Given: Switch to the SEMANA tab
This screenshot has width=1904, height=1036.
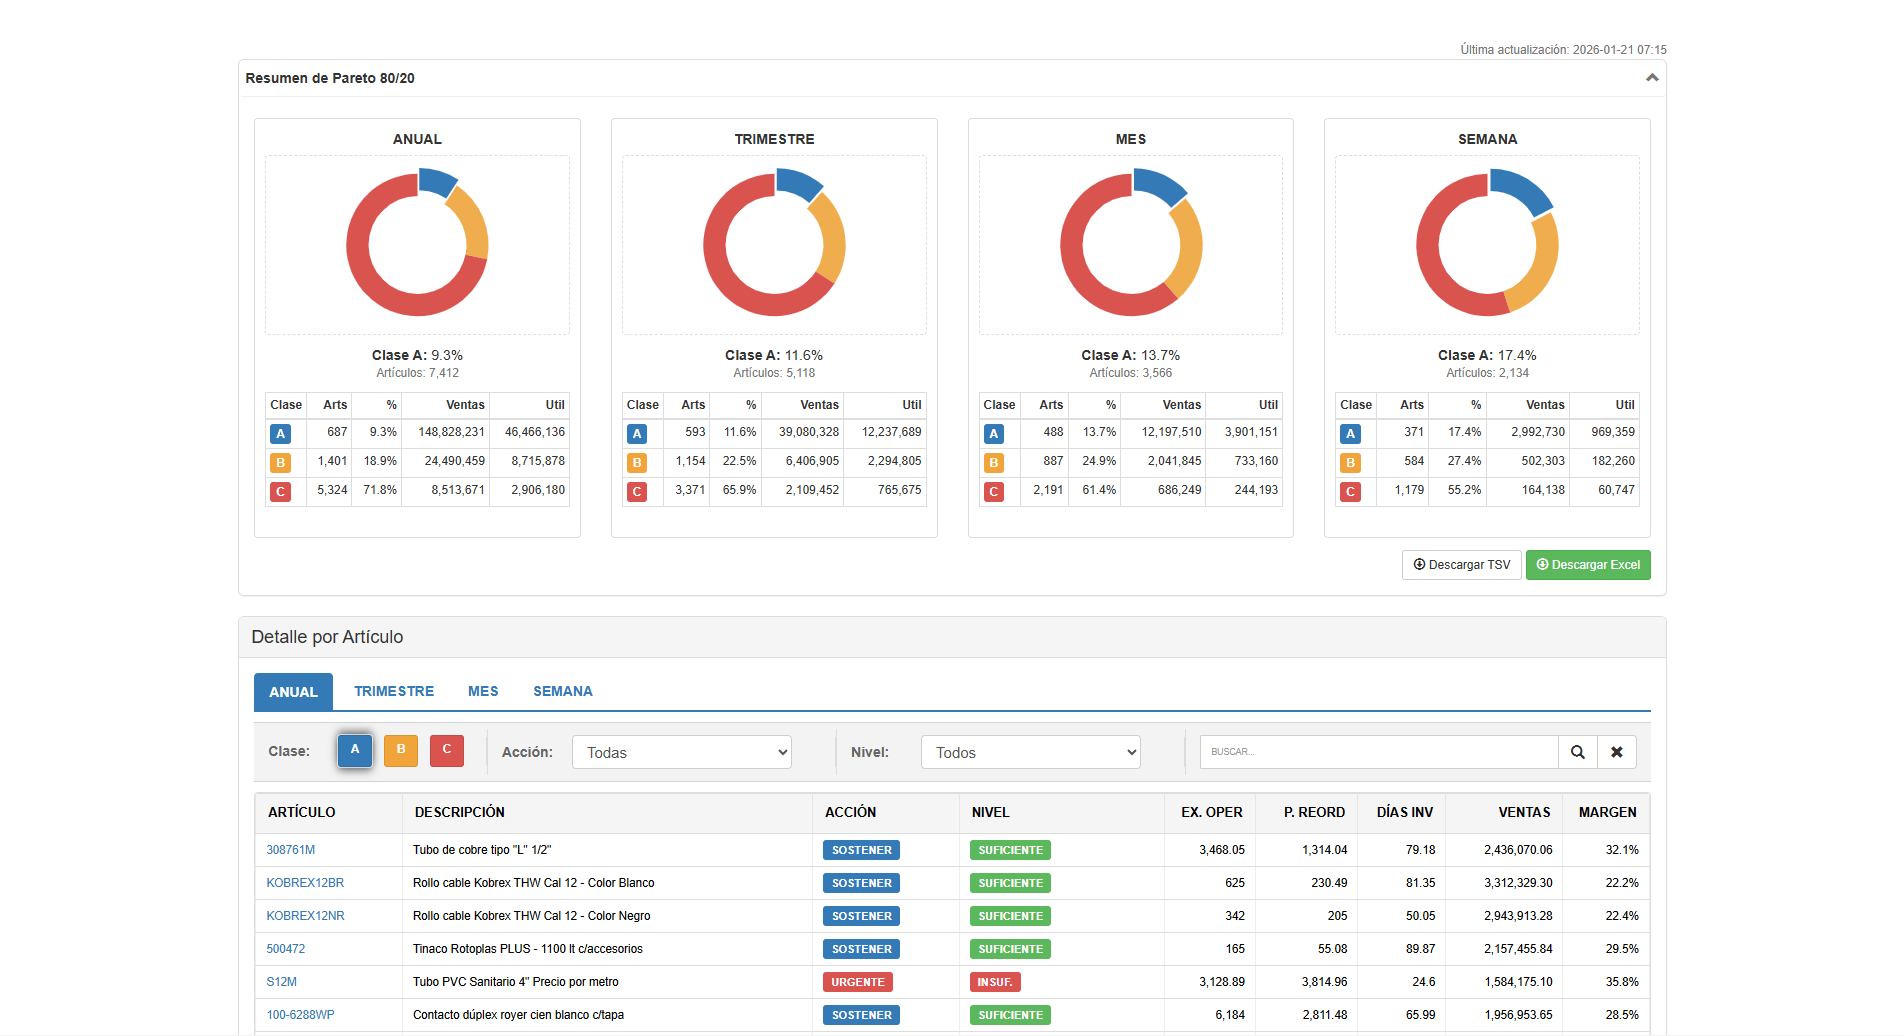Looking at the screenshot, I should pyautogui.click(x=562, y=691).
